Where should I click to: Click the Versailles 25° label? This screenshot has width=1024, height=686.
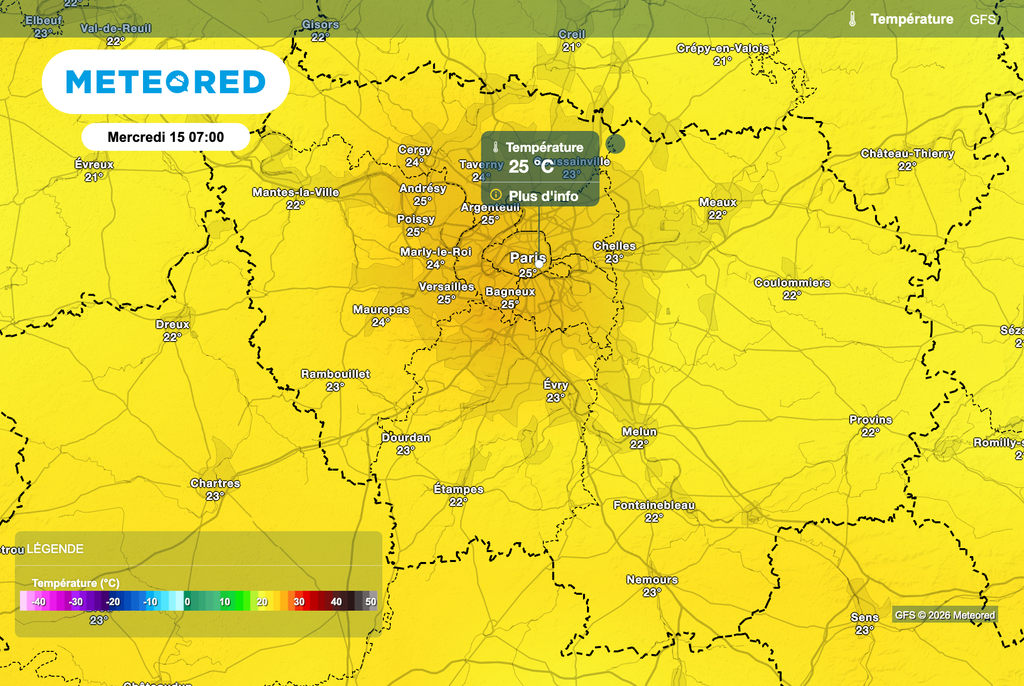pyautogui.click(x=446, y=293)
